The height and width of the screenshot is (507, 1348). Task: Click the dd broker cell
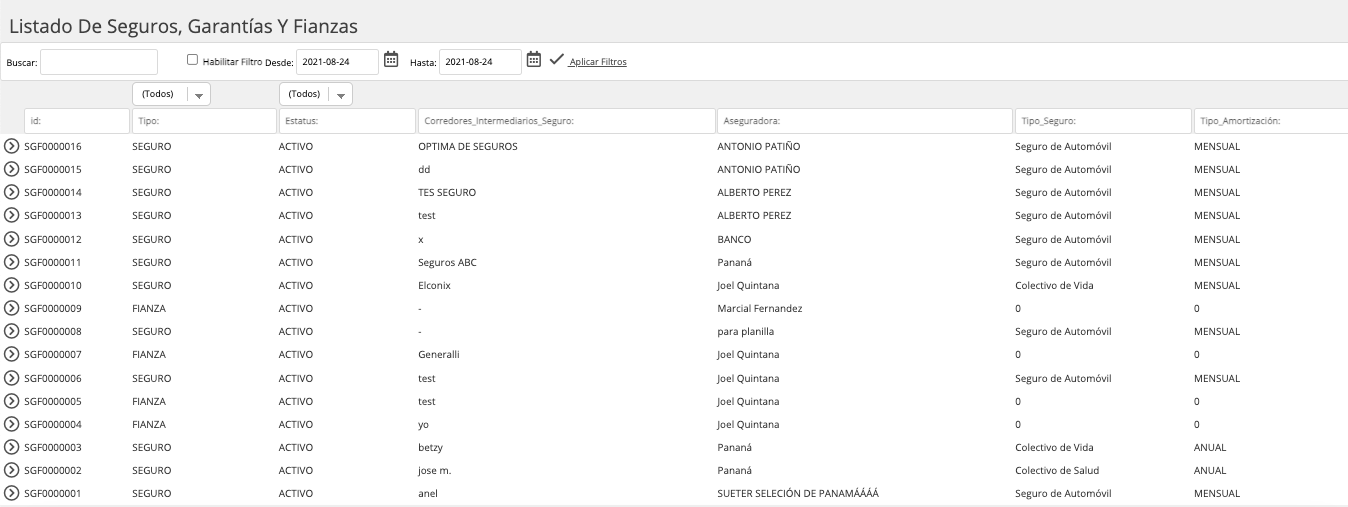[424, 169]
